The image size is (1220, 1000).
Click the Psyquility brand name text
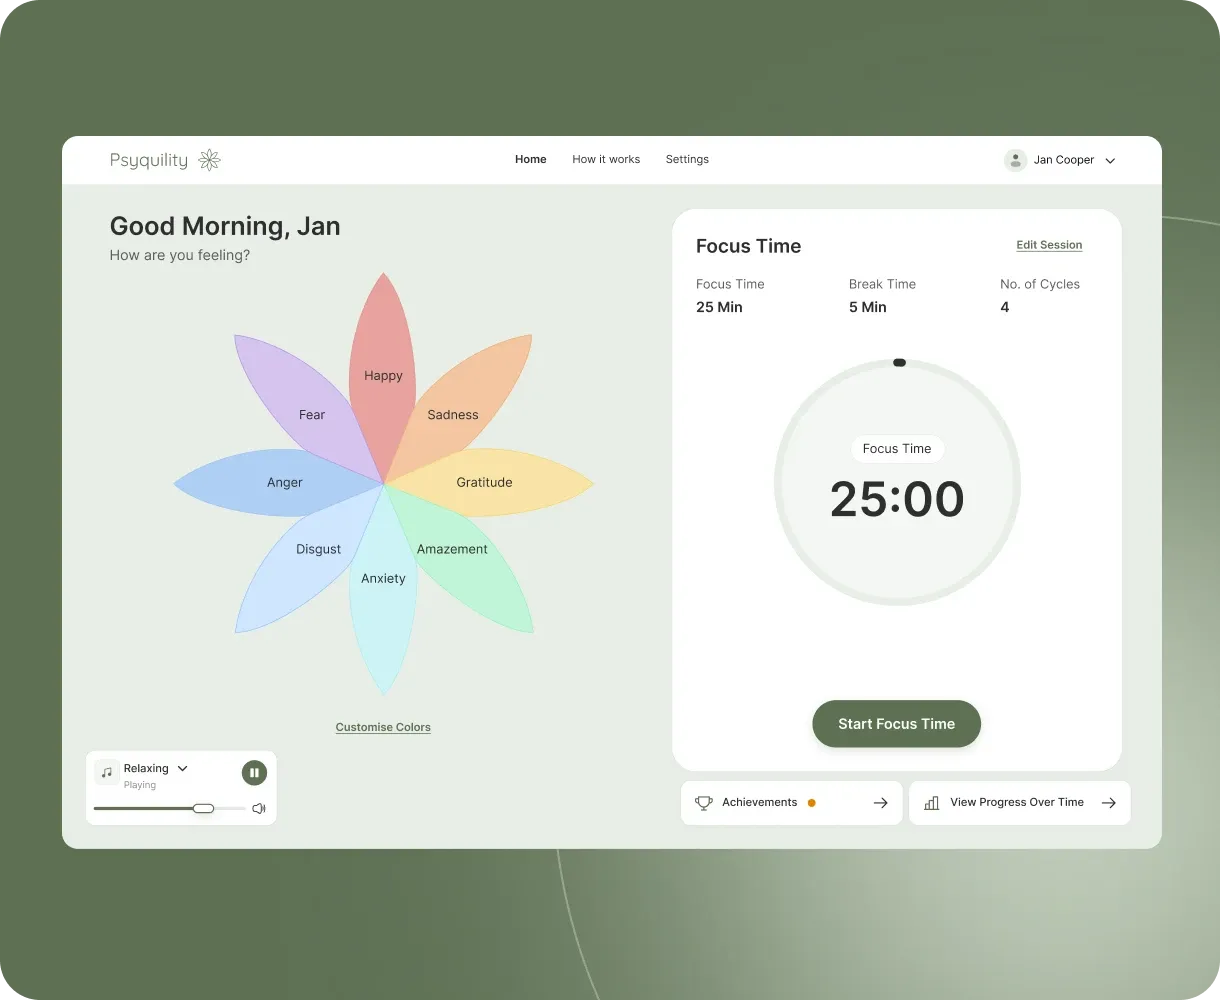[149, 160]
